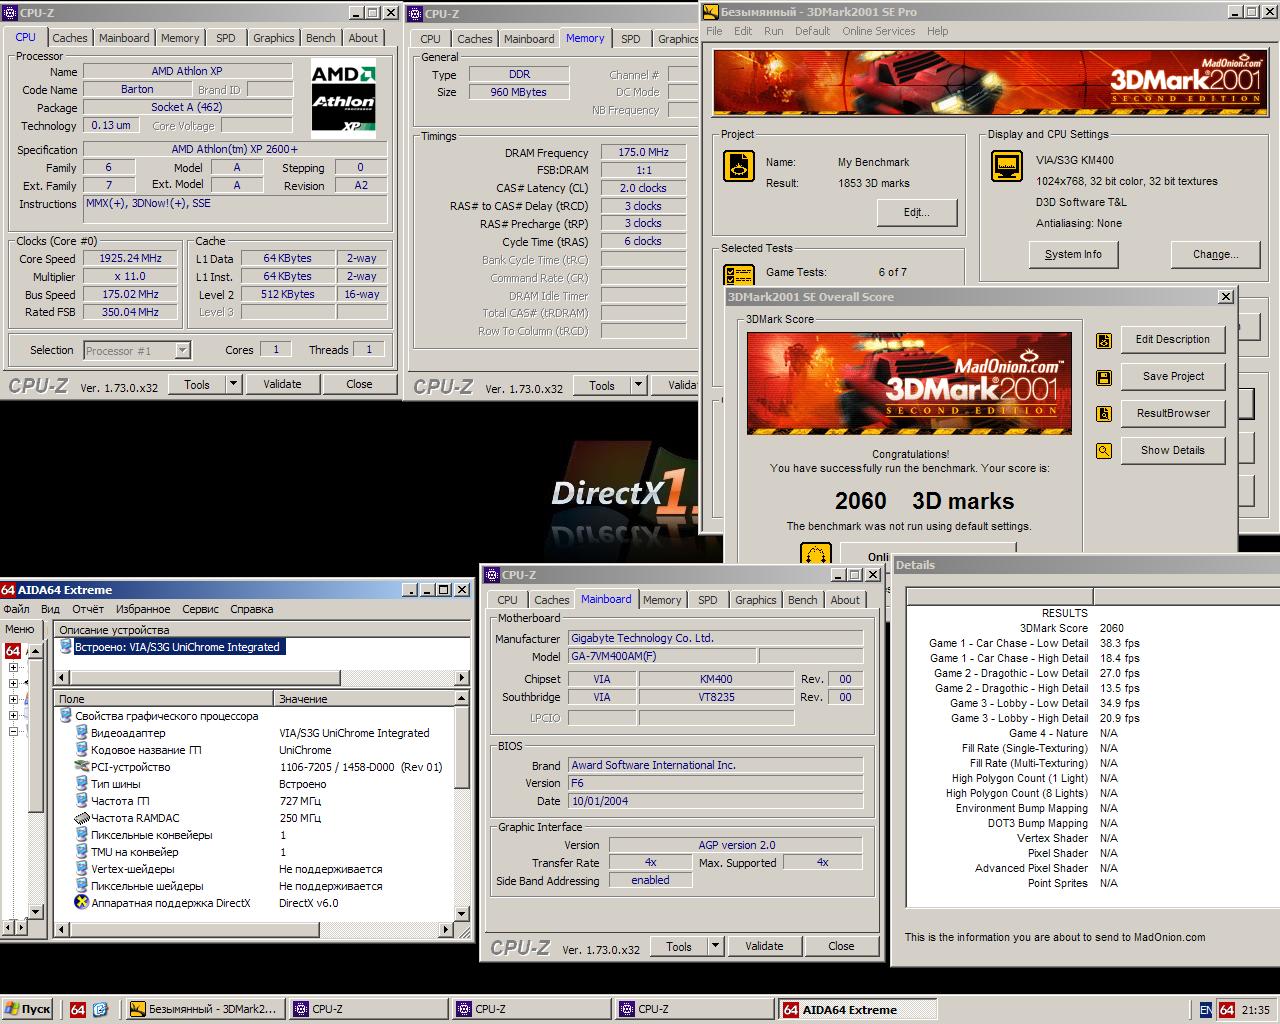Click the monitor icon under Display and CPU Settings
The width and height of the screenshot is (1280, 1024).
1006,166
